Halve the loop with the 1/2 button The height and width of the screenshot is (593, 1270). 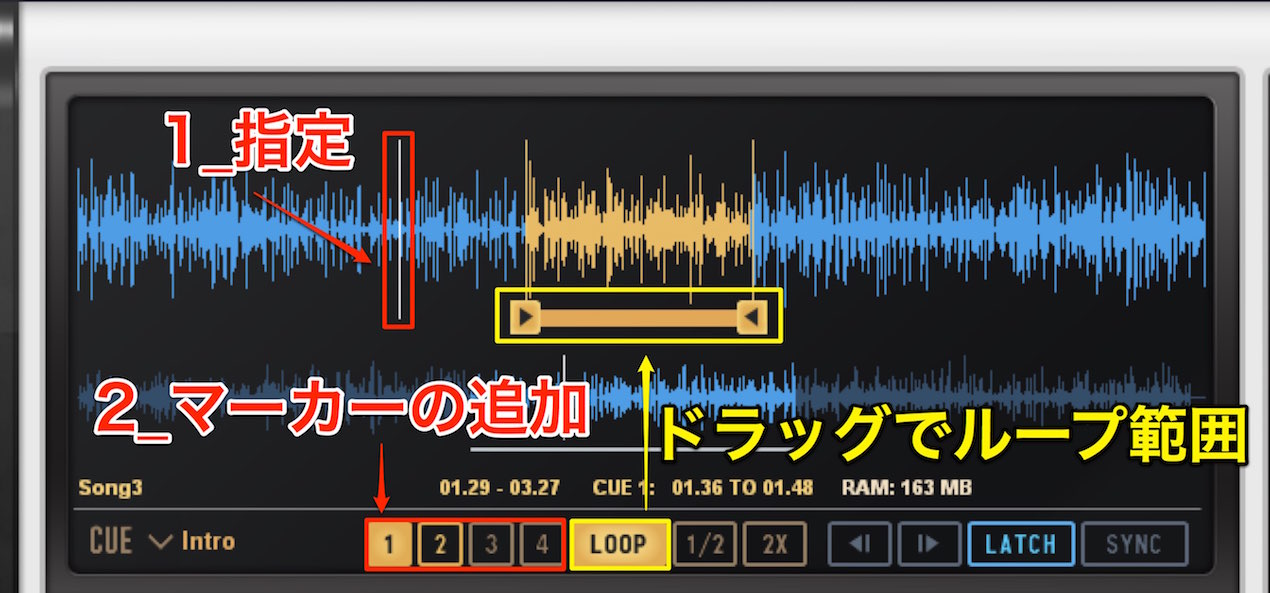coord(705,545)
